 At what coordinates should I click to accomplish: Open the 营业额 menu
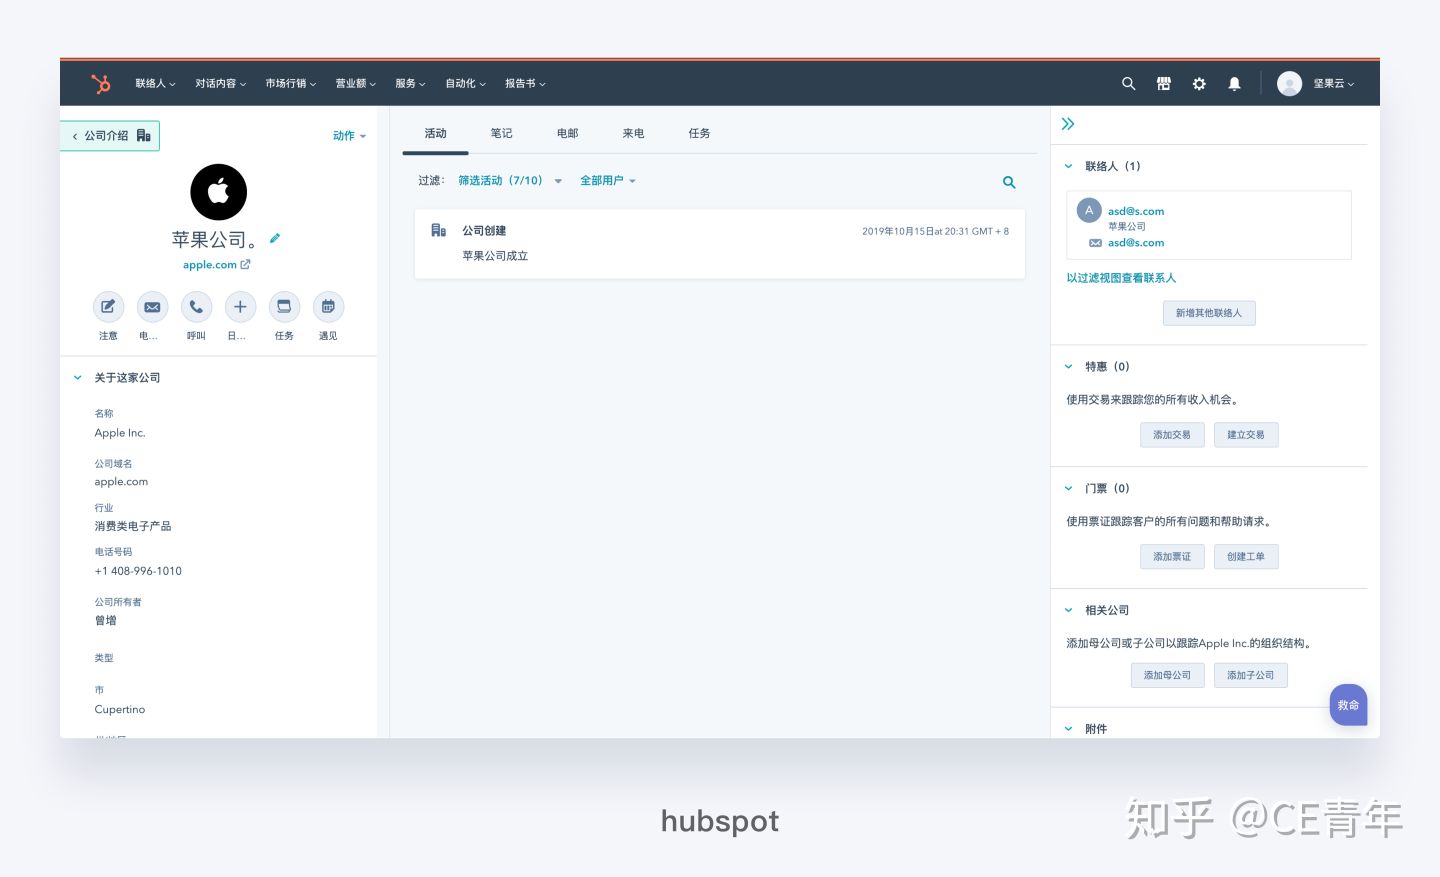click(x=355, y=84)
